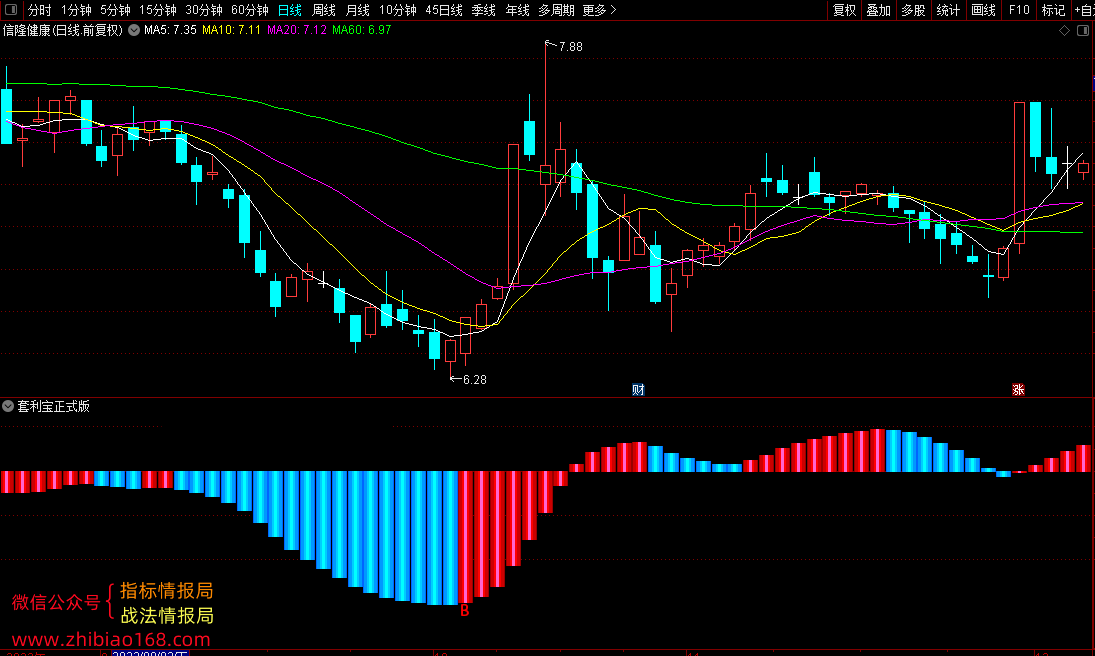The height and width of the screenshot is (656, 1095).
Task: Select the 季线 quarterly chart tab
Action: (x=483, y=10)
